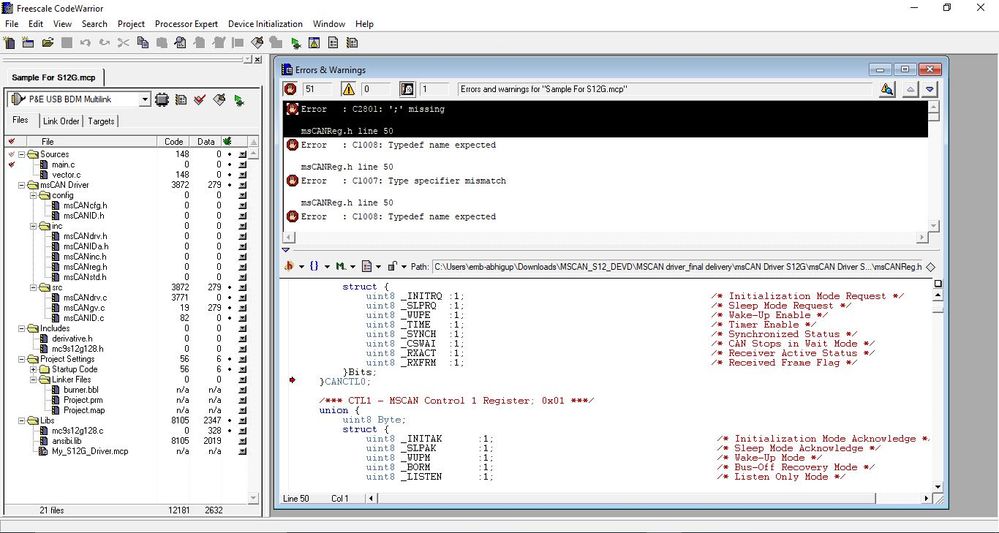Switch to the Link Order tab
999x533 pixels.
[x=60, y=121]
